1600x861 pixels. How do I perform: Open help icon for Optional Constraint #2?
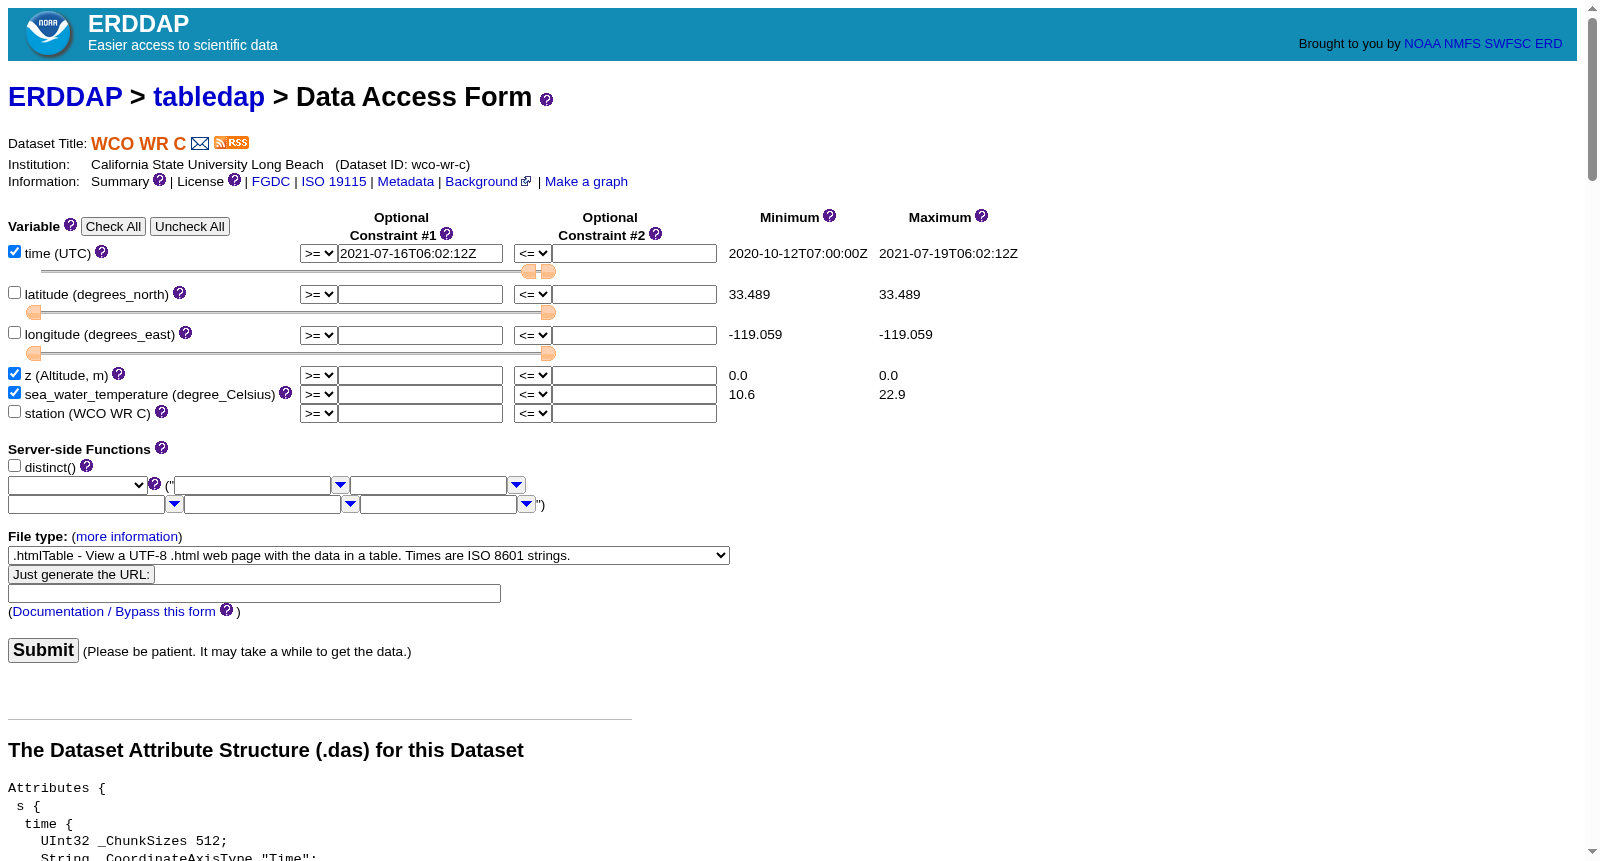(655, 234)
